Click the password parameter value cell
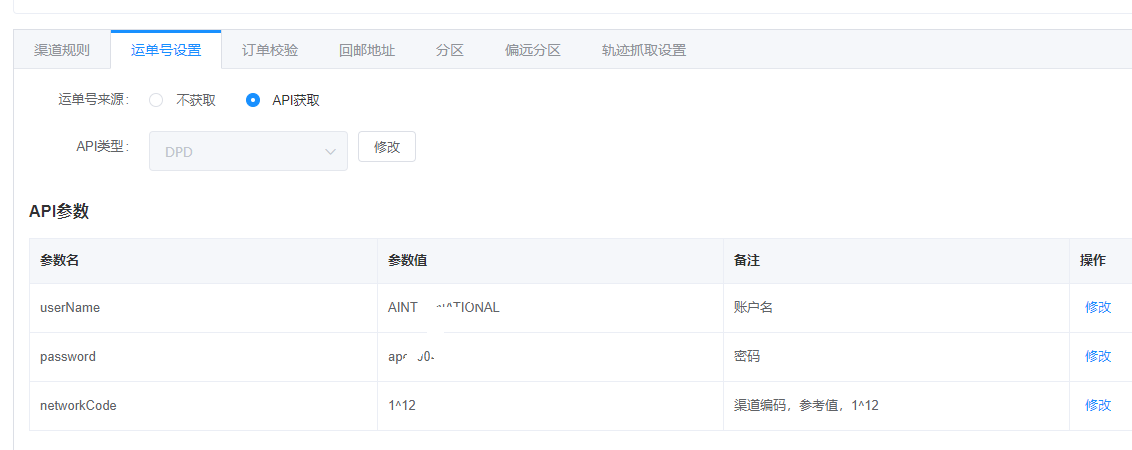Image resolution: width=1132 pixels, height=450 pixels. tap(549, 356)
